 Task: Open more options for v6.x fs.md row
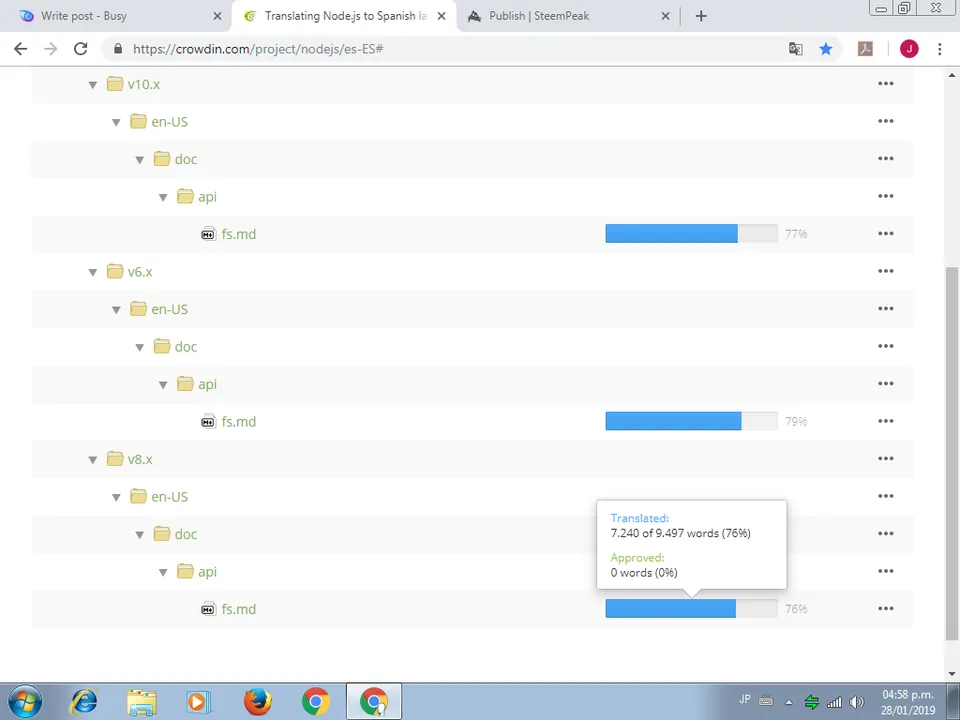click(x=886, y=421)
